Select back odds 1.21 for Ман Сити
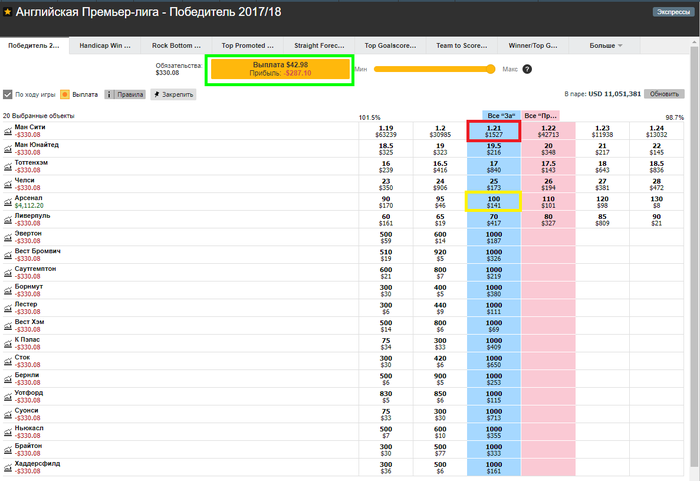 point(494,131)
